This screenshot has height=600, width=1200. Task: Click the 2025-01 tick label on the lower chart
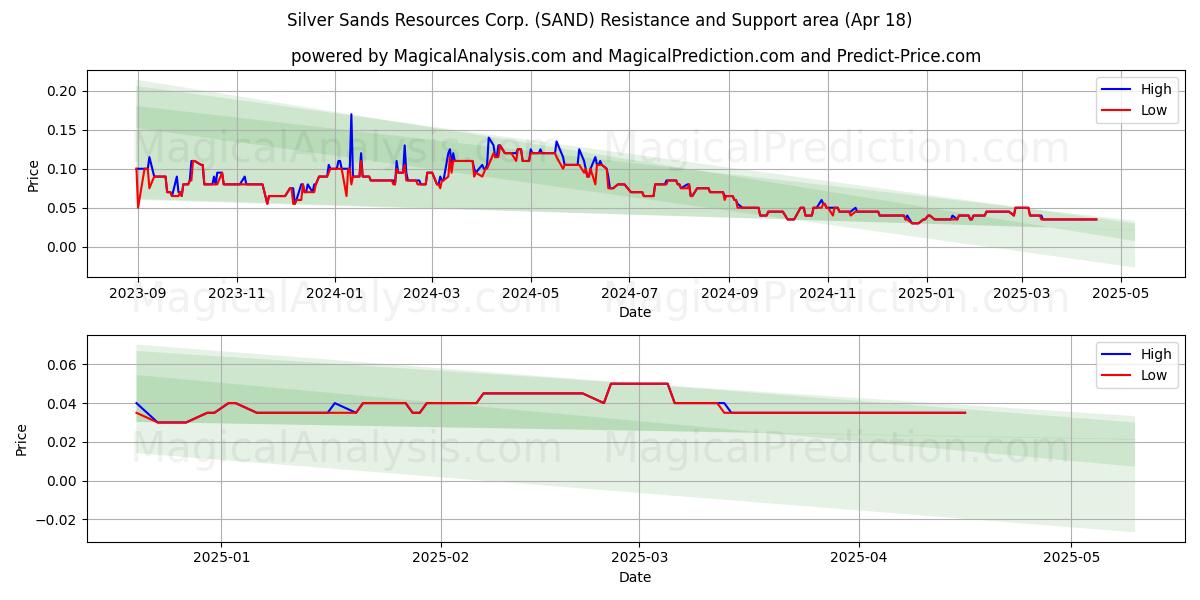click(x=220, y=558)
